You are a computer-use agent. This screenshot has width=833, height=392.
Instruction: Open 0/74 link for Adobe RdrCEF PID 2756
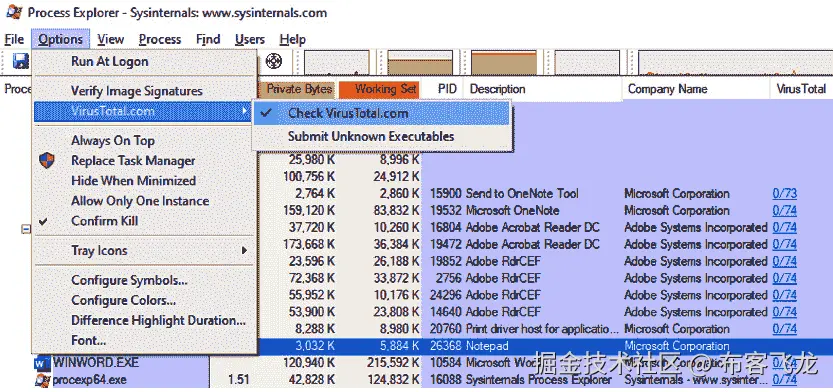click(785, 279)
